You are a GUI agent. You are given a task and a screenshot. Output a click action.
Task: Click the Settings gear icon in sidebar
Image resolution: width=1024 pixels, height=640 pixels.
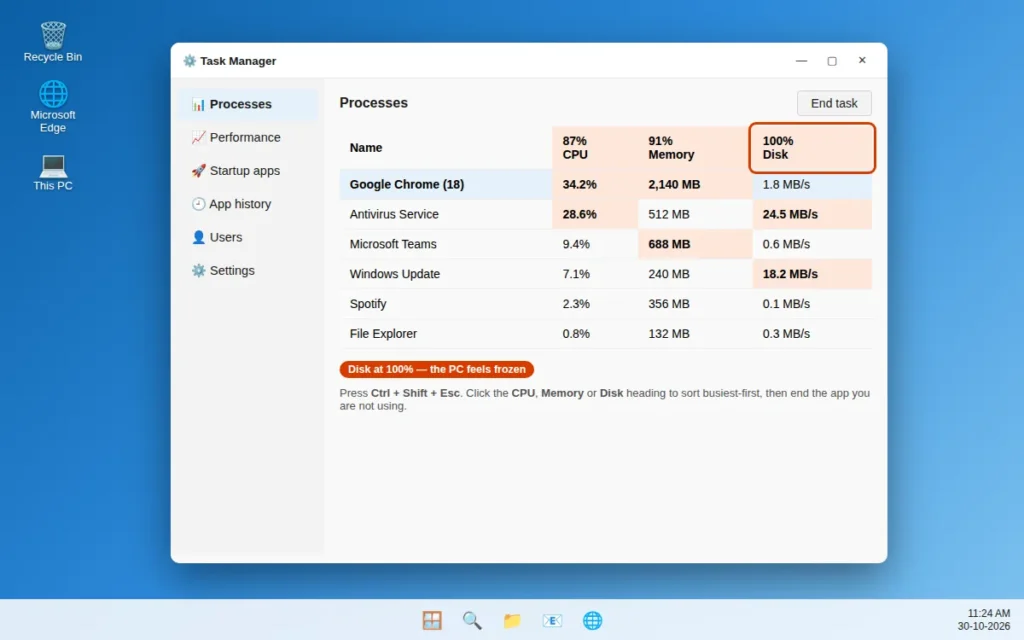point(198,270)
